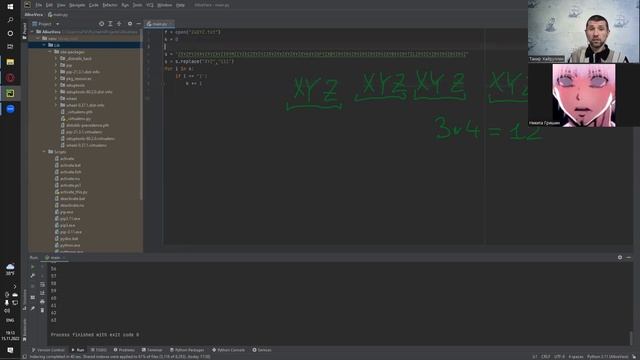Open the VCS menu

click(150, 5)
